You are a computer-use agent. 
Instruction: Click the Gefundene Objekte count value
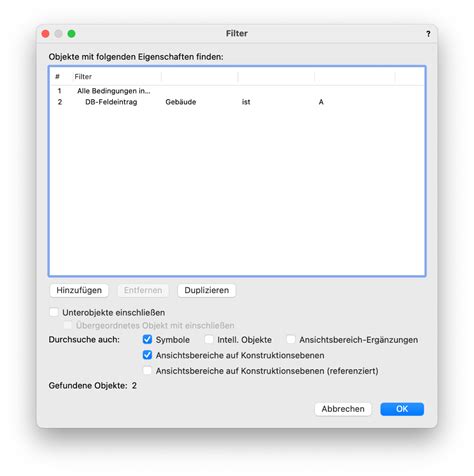(x=134, y=386)
